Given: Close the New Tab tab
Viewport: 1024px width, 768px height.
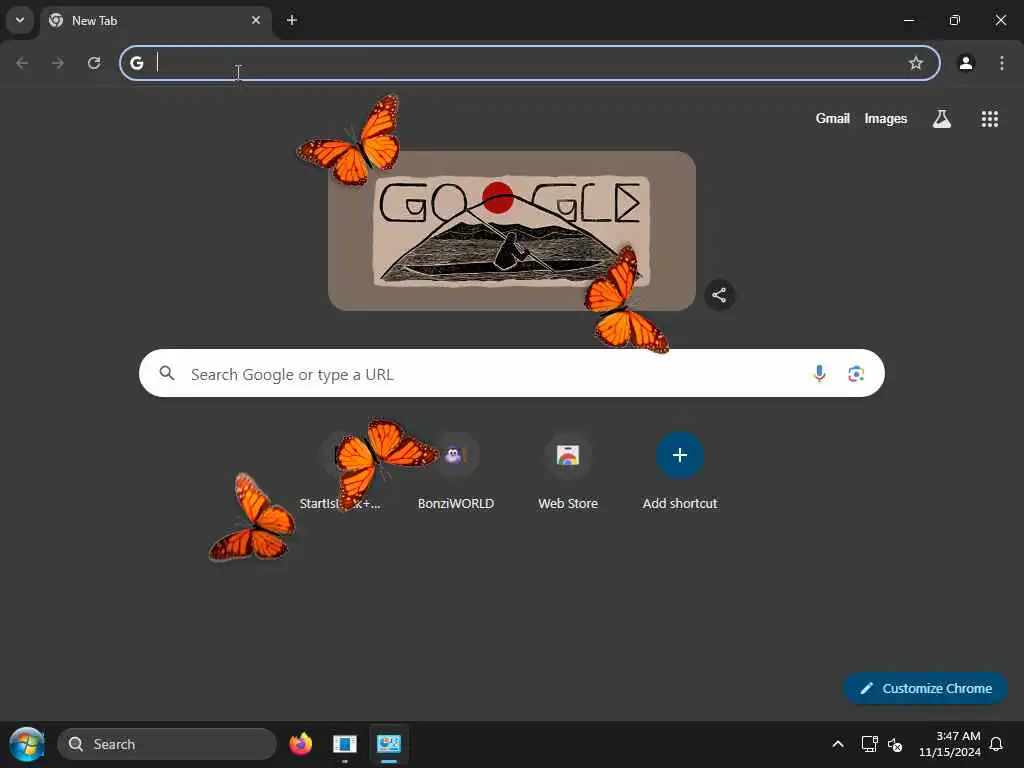Looking at the screenshot, I should click(256, 20).
